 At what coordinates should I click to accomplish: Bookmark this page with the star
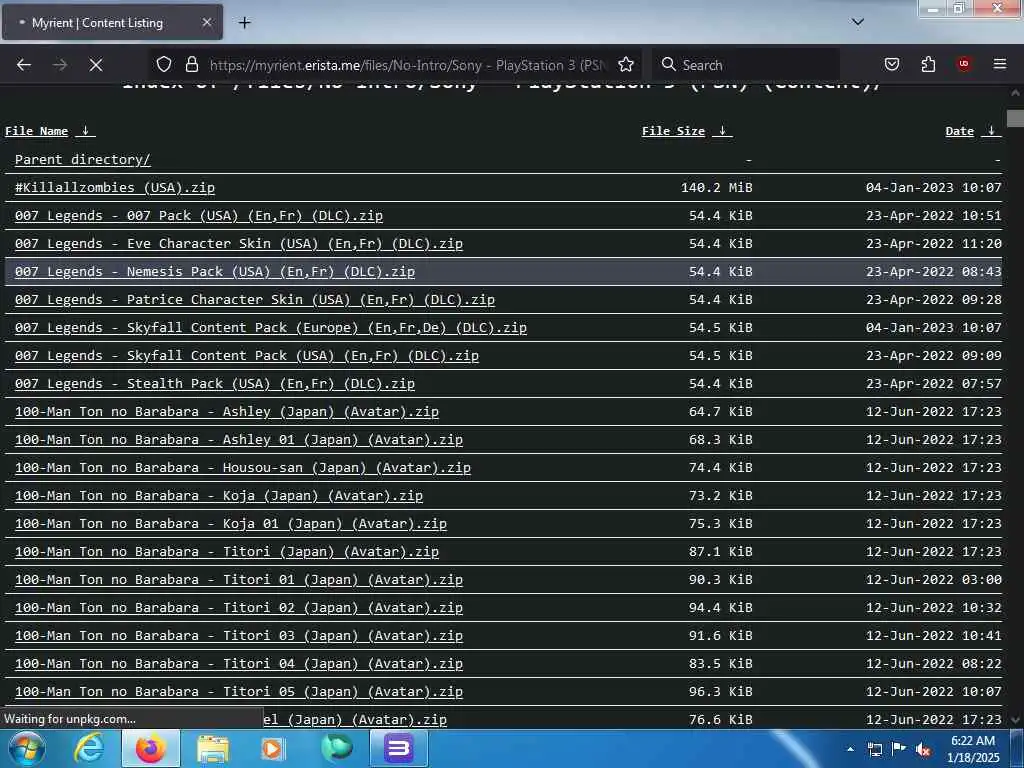[626, 65]
